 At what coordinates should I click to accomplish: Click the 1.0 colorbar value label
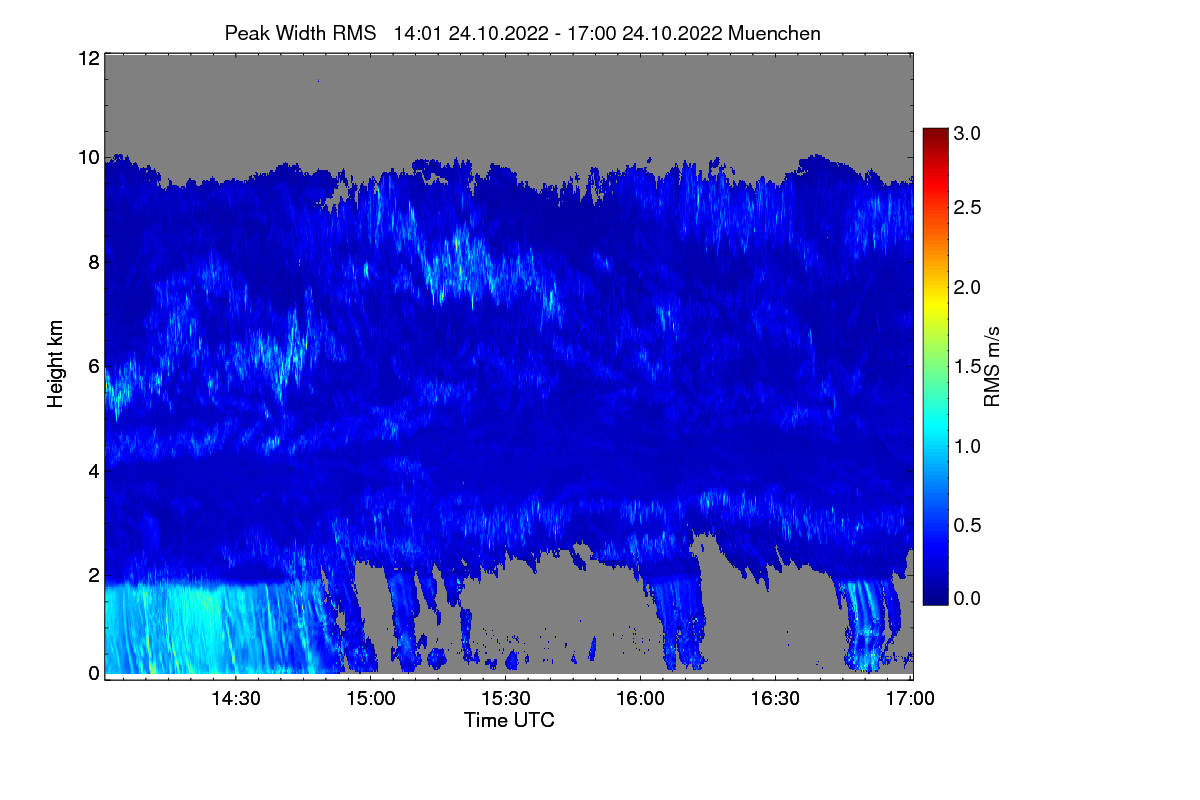click(x=968, y=445)
